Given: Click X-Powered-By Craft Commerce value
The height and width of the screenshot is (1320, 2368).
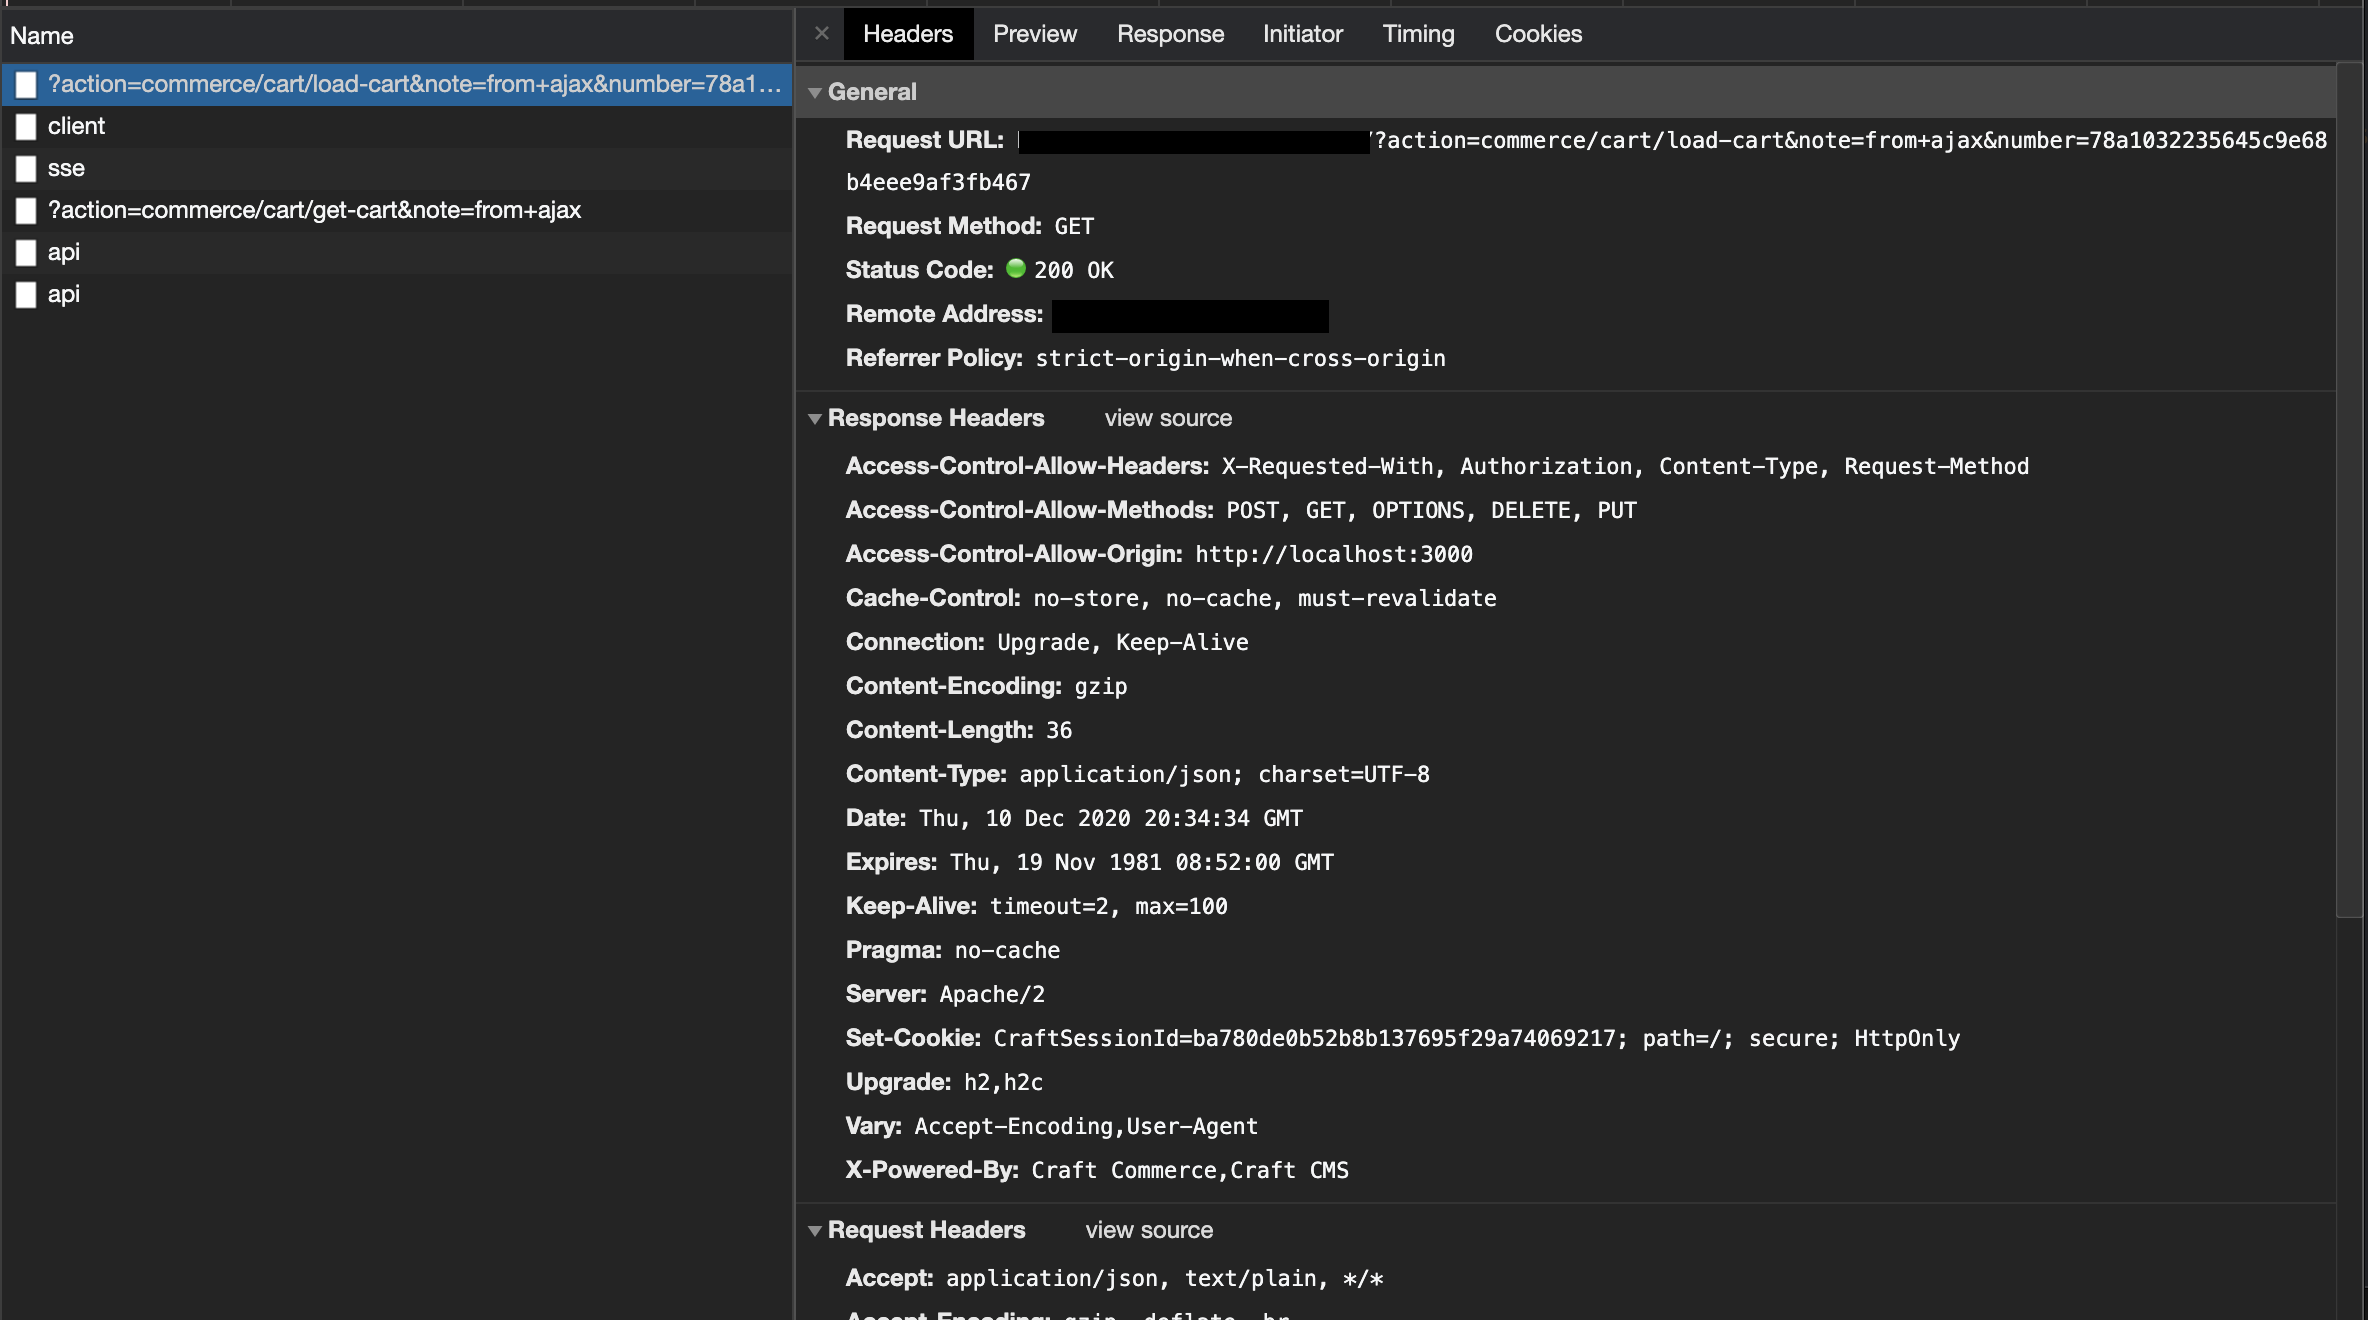Looking at the screenshot, I should [1190, 1170].
